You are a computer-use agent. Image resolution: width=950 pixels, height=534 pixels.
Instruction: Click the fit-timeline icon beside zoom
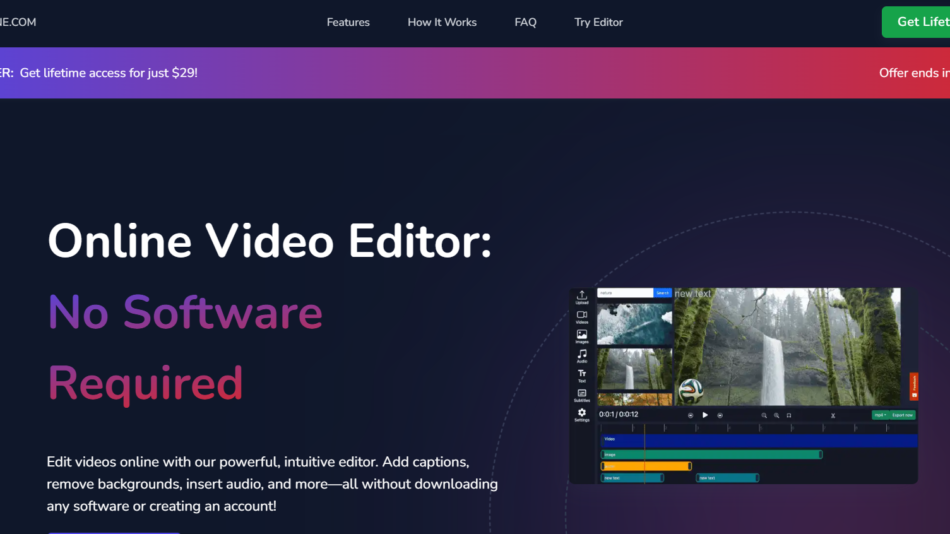789,415
